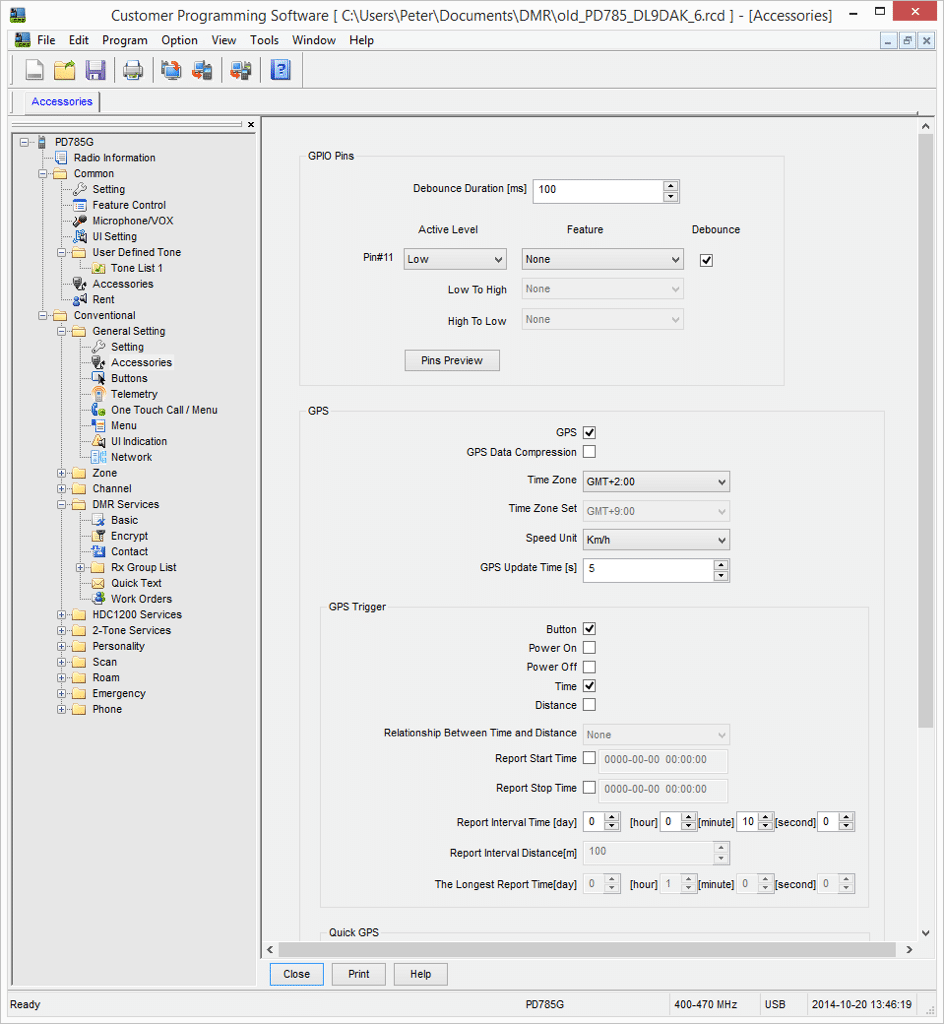Click the blue Help question mark icon

[x=281, y=70]
